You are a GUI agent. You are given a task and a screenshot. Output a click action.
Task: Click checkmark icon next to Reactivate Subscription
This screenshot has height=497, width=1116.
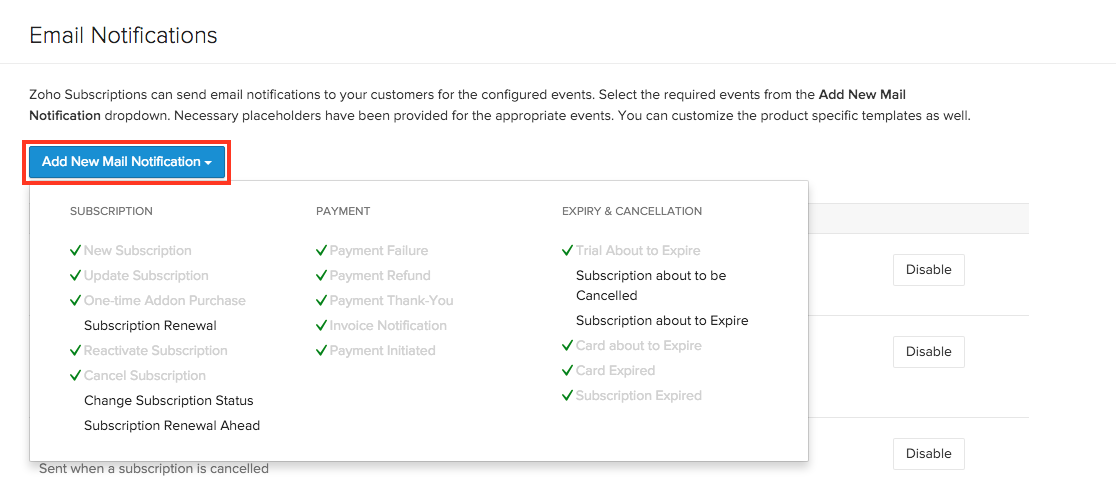point(76,351)
